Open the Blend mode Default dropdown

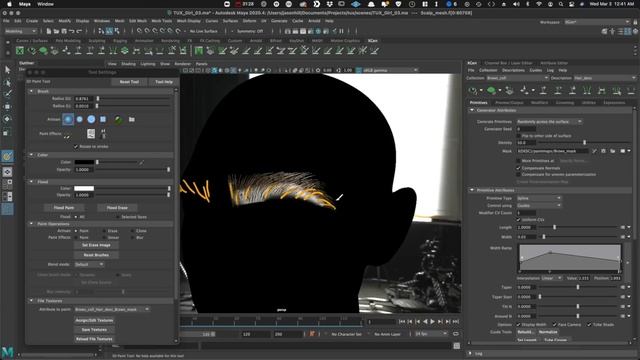click(x=89, y=264)
